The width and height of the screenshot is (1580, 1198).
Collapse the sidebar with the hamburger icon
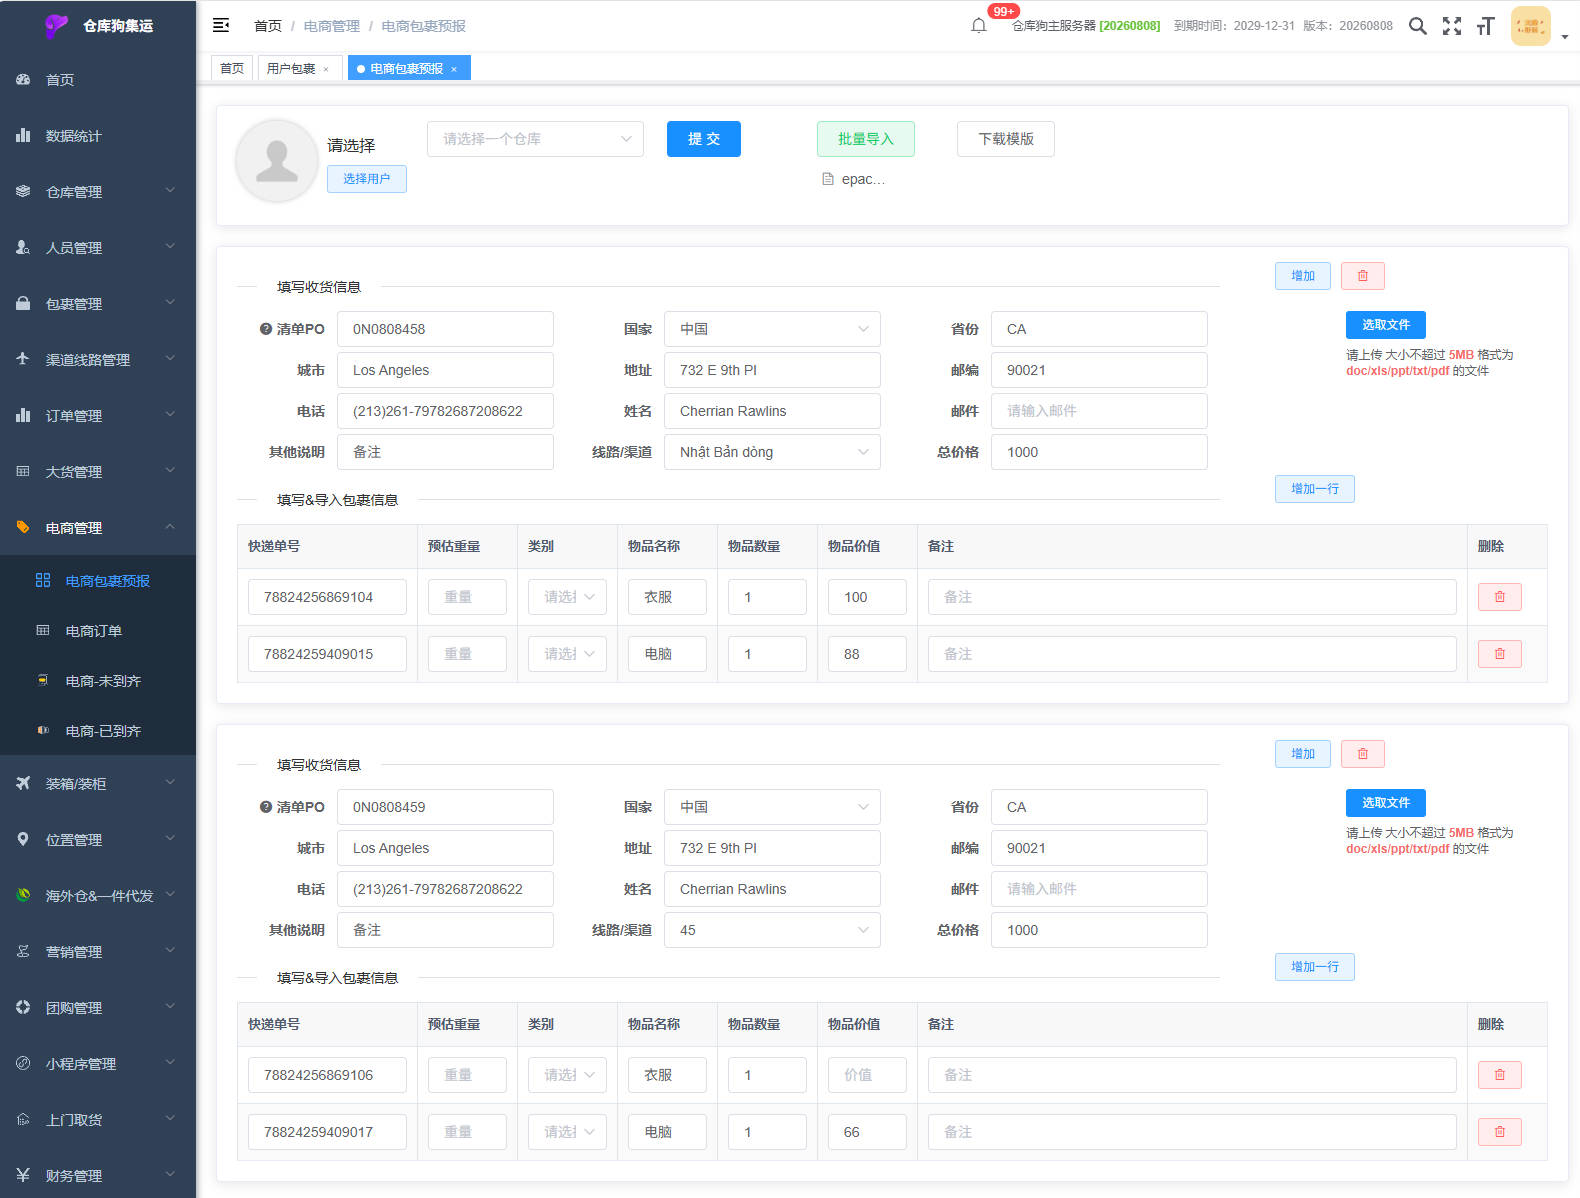click(221, 26)
